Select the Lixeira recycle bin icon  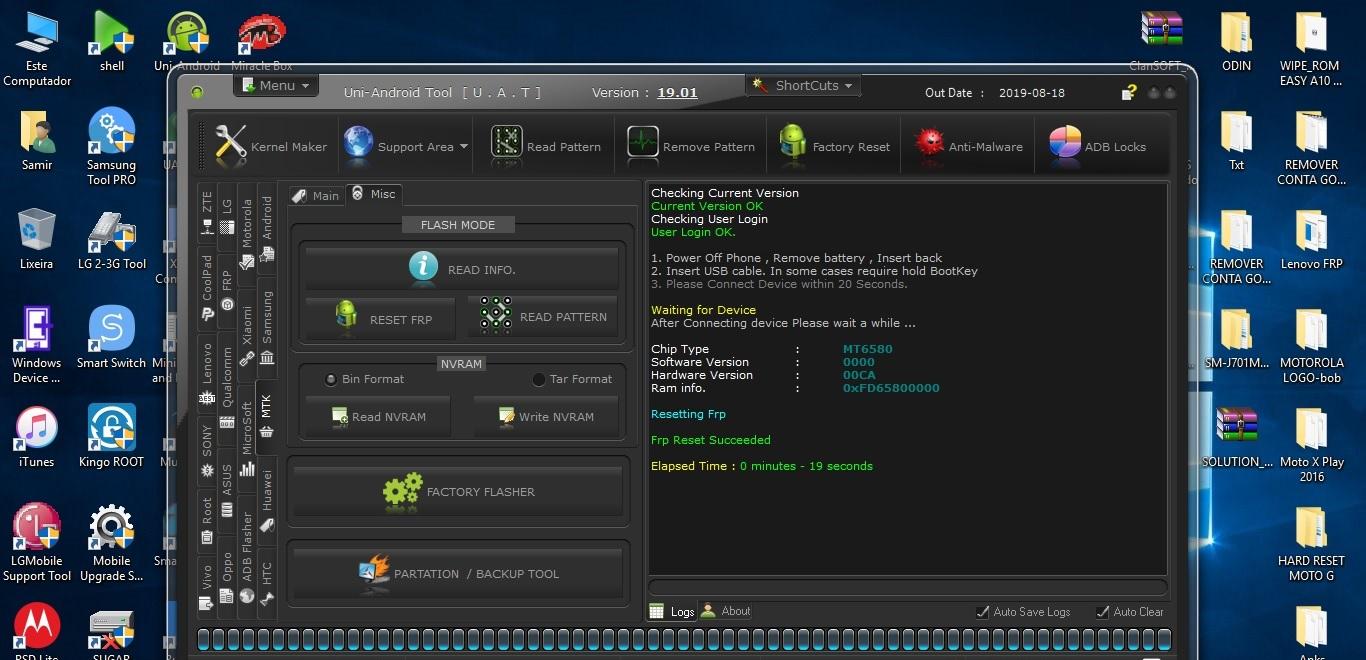(37, 239)
